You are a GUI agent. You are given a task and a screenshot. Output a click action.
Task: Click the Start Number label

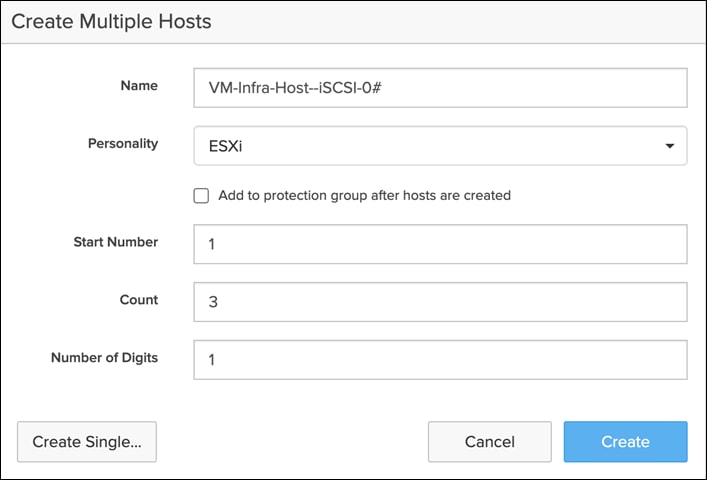pos(116,242)
